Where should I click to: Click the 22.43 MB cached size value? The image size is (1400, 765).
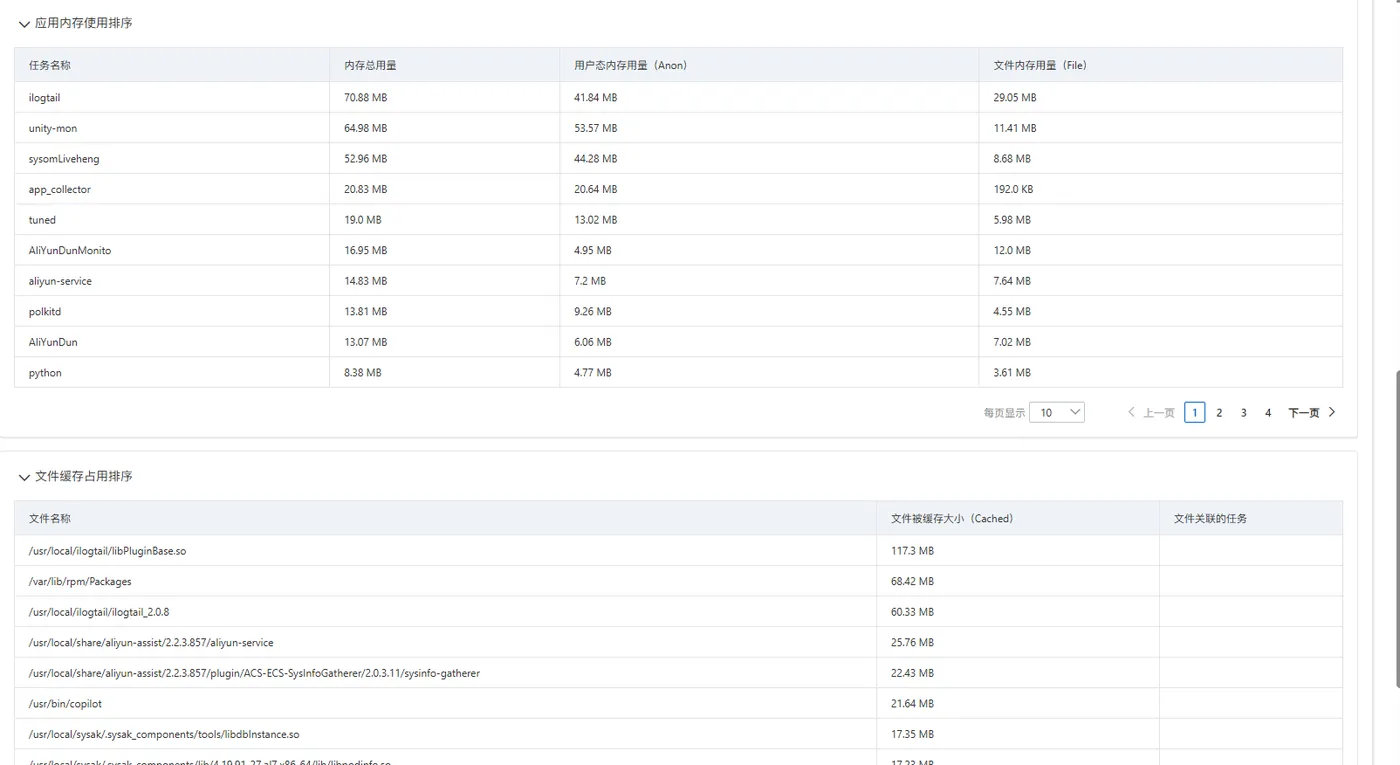[912, 673]
